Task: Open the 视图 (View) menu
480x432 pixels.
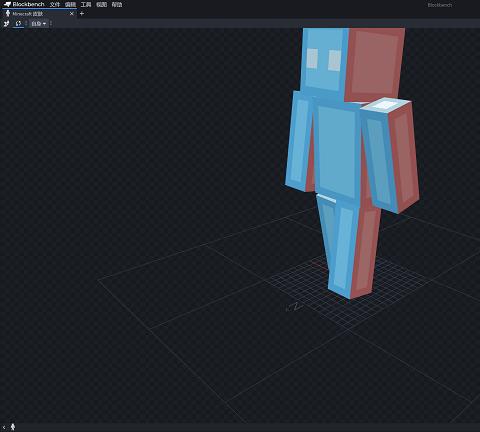Action: [101, 5]
